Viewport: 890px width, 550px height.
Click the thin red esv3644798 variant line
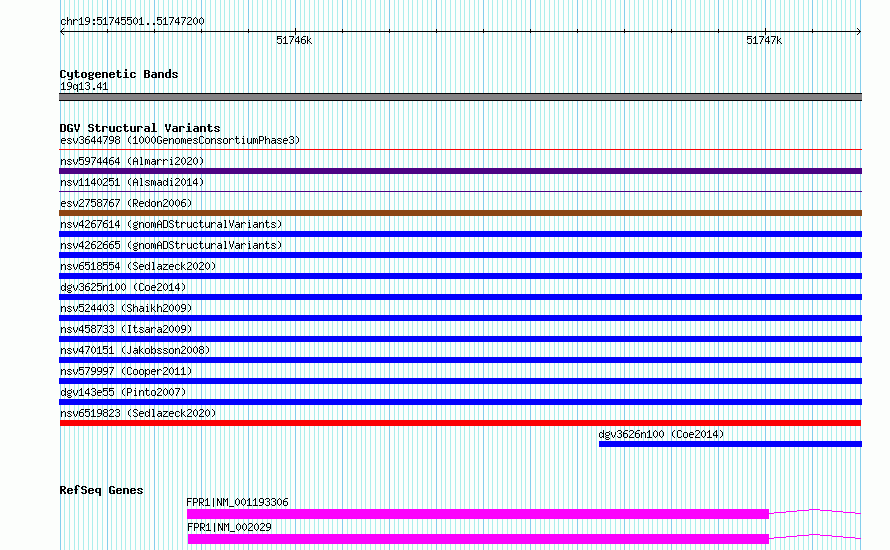(x=460, y=150)
